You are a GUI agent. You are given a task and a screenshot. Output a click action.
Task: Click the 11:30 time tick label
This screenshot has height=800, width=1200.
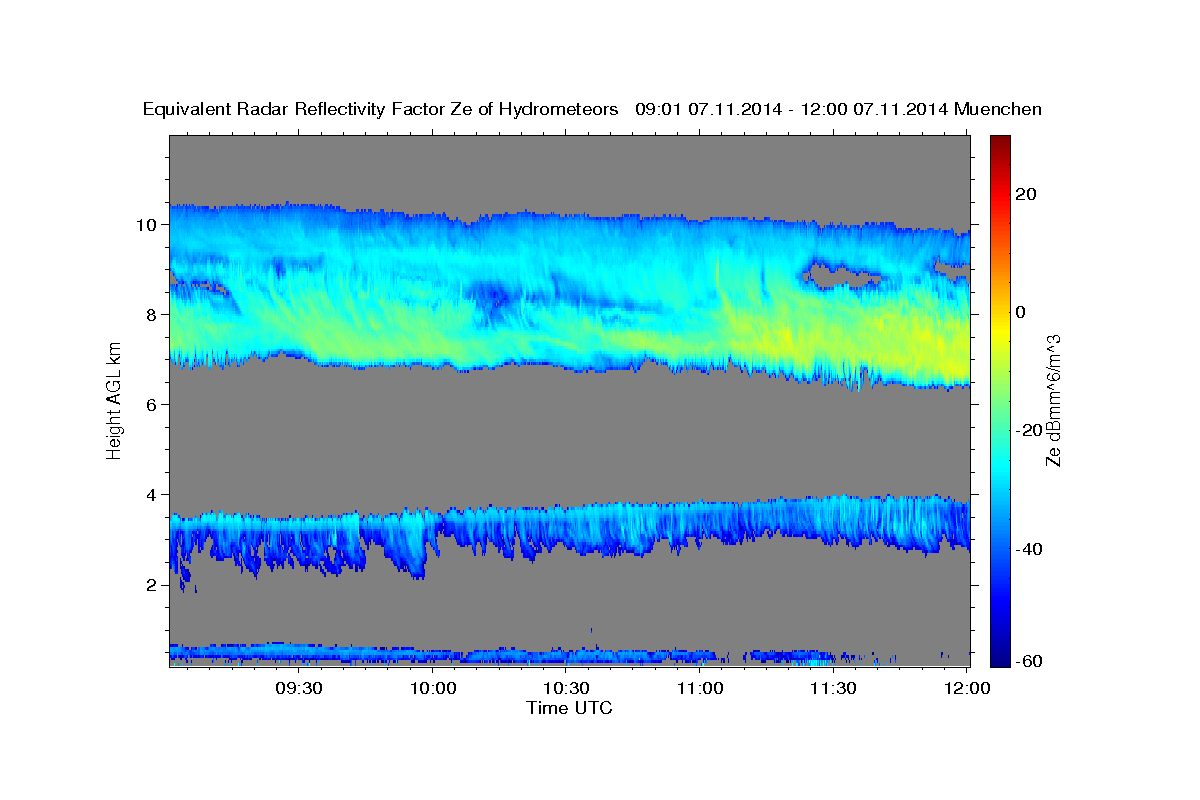(833, 689)
